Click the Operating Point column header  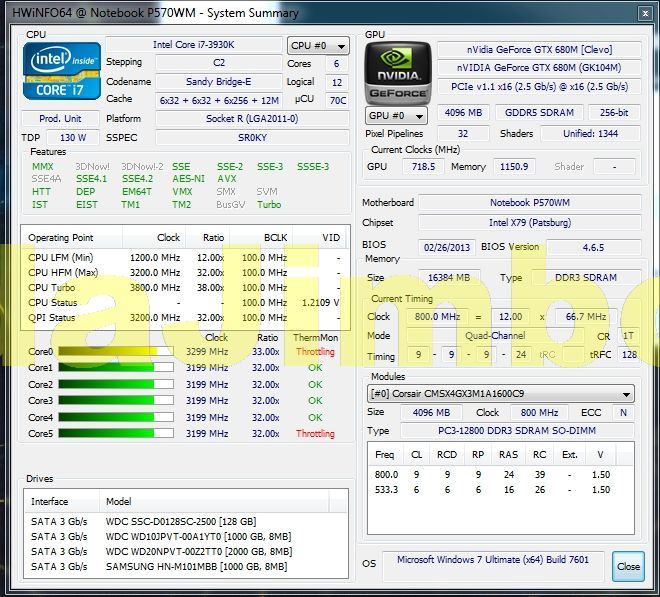pos(72,237)
